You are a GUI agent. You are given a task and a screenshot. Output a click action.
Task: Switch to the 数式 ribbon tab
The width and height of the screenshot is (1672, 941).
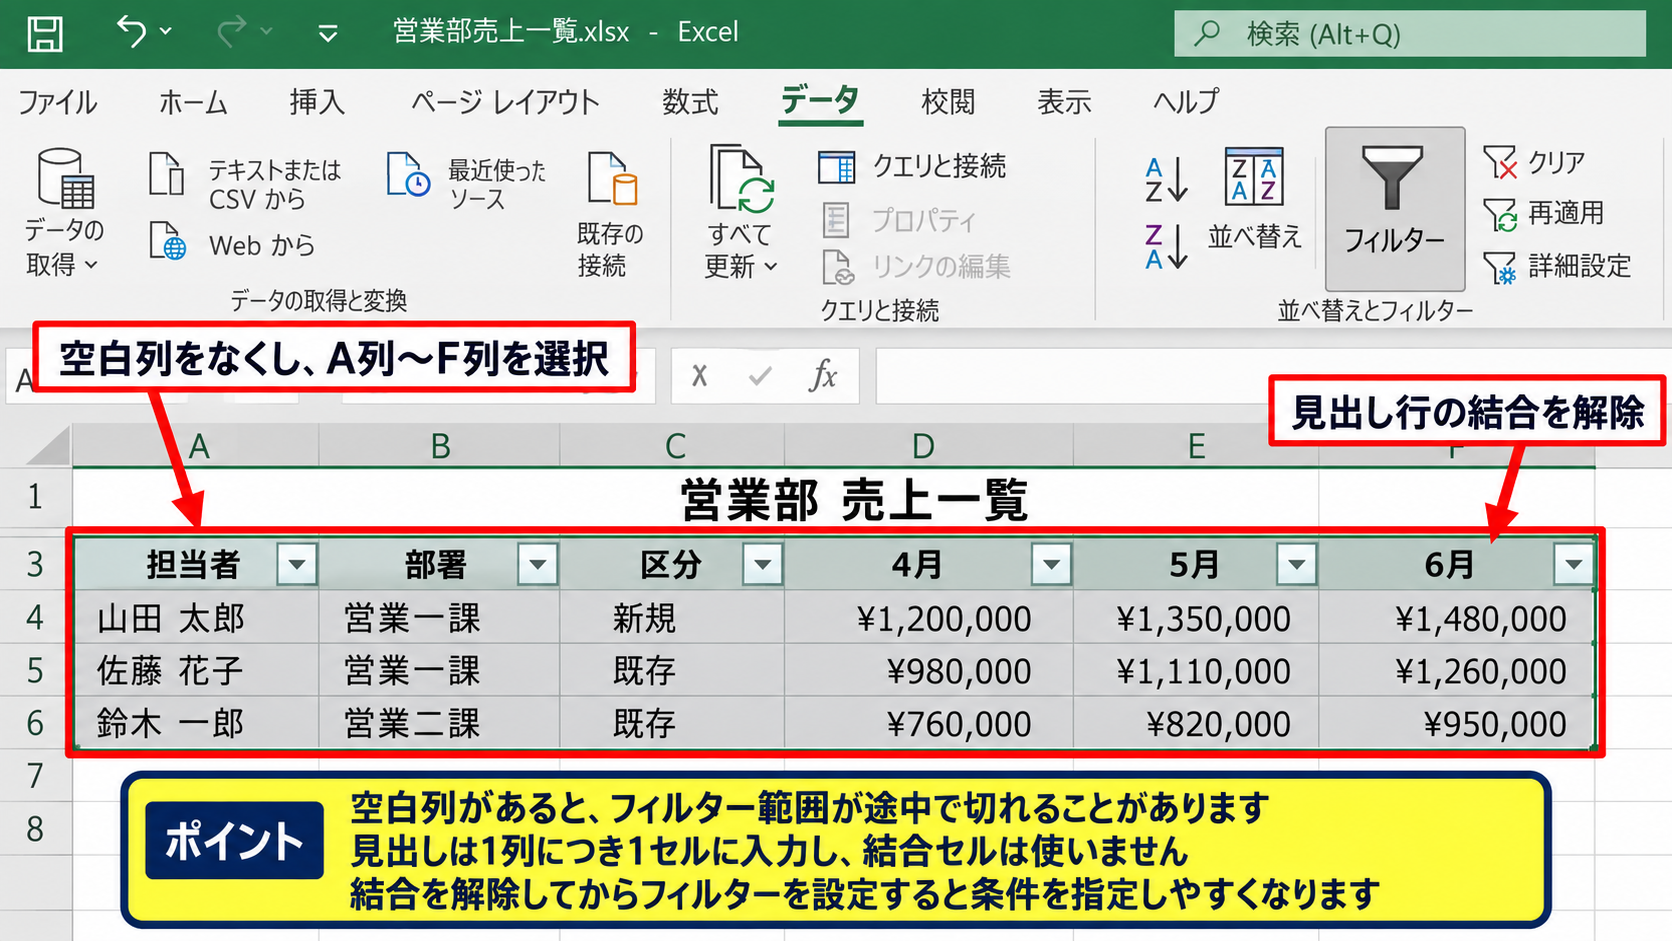[x=690, y=102]
